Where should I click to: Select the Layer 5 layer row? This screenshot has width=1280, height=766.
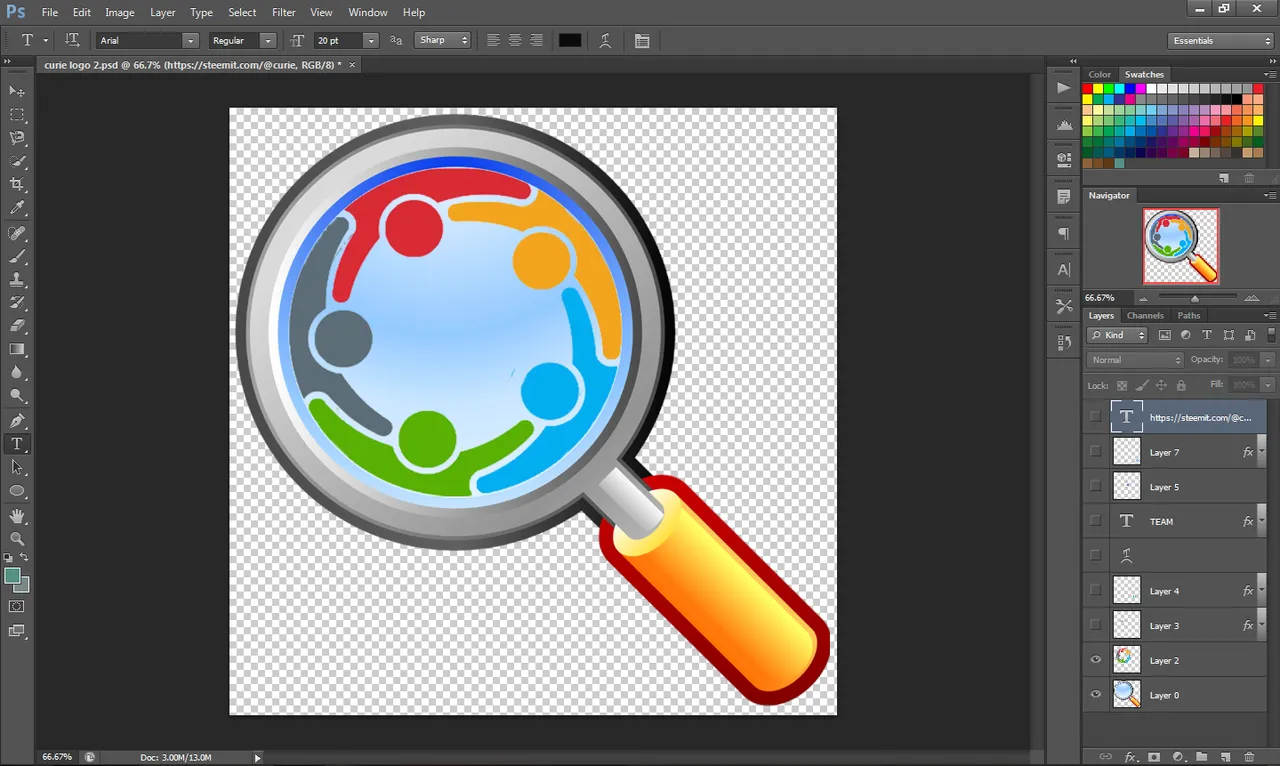1175,487
